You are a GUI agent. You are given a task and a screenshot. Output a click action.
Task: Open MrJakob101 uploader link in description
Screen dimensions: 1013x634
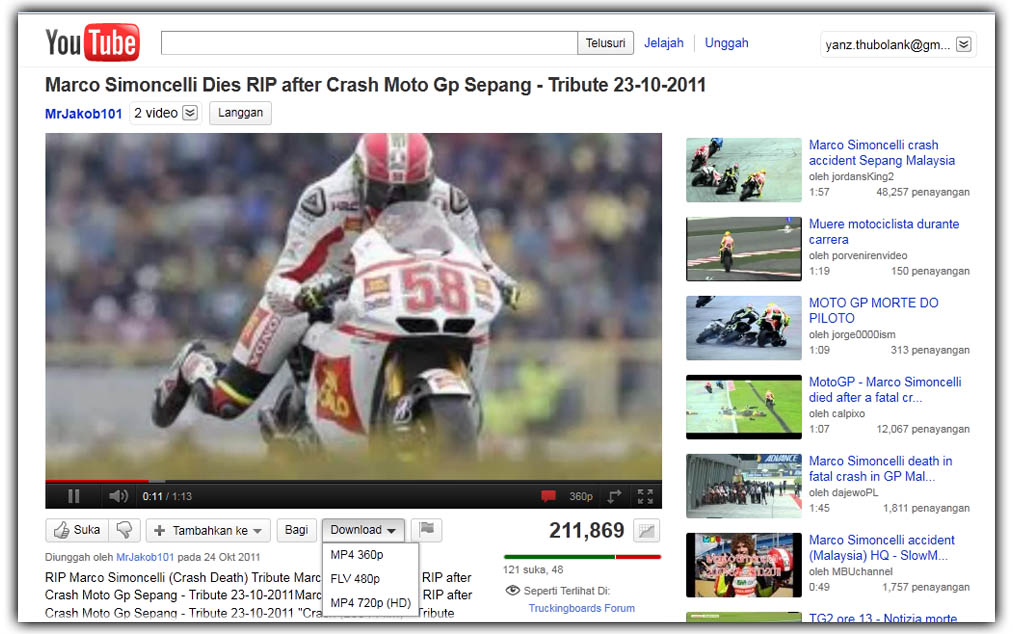point(145,557)
